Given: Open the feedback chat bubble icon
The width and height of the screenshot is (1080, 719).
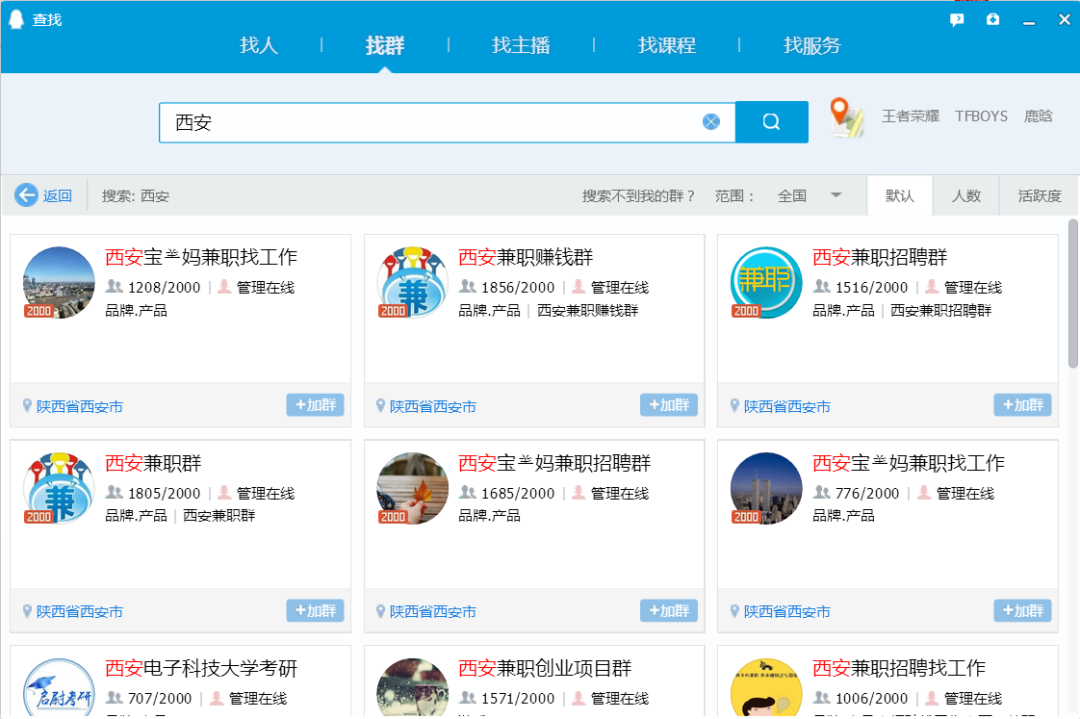Looking at the screenshot, I should [957, 20].
